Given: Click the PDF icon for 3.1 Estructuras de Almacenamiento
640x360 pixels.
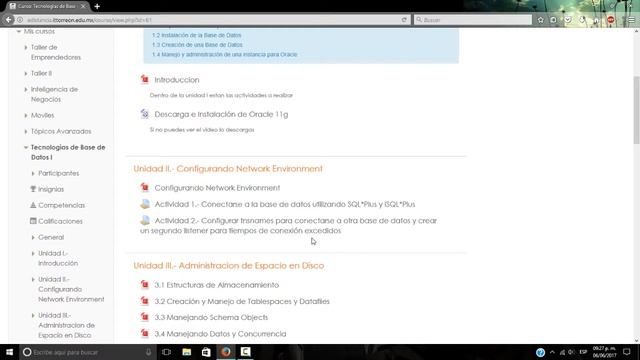Looking at the screenshot, I should pyautogui.click(x=144, y=284).
